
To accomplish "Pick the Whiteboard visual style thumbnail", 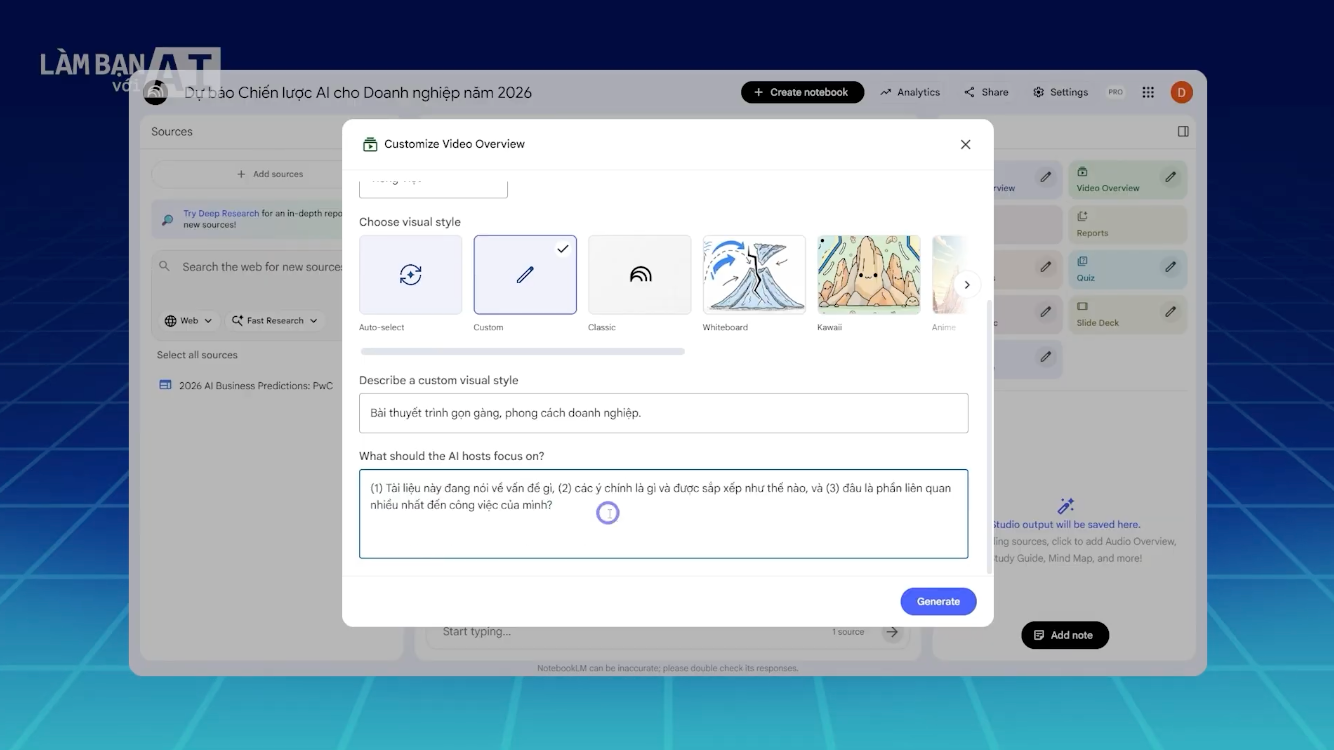I will pyautogui.click(x=753, y=275).
